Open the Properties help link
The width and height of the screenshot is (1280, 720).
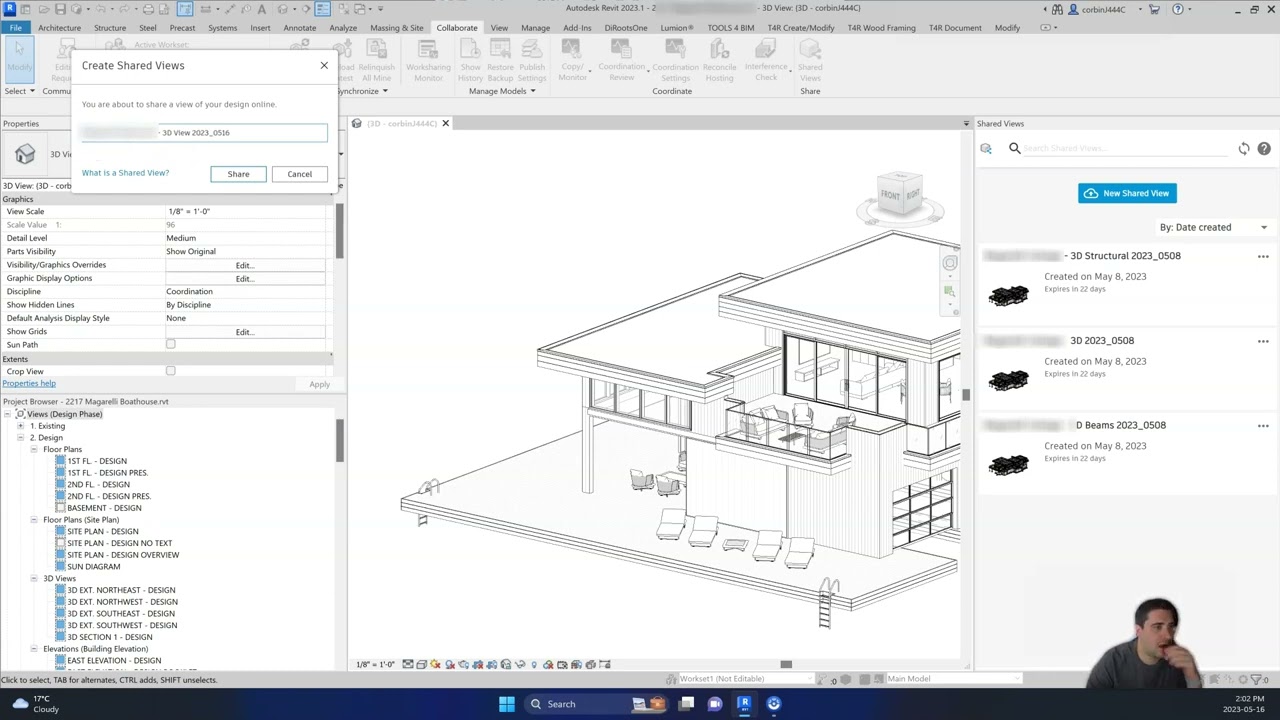pos(29,384)
